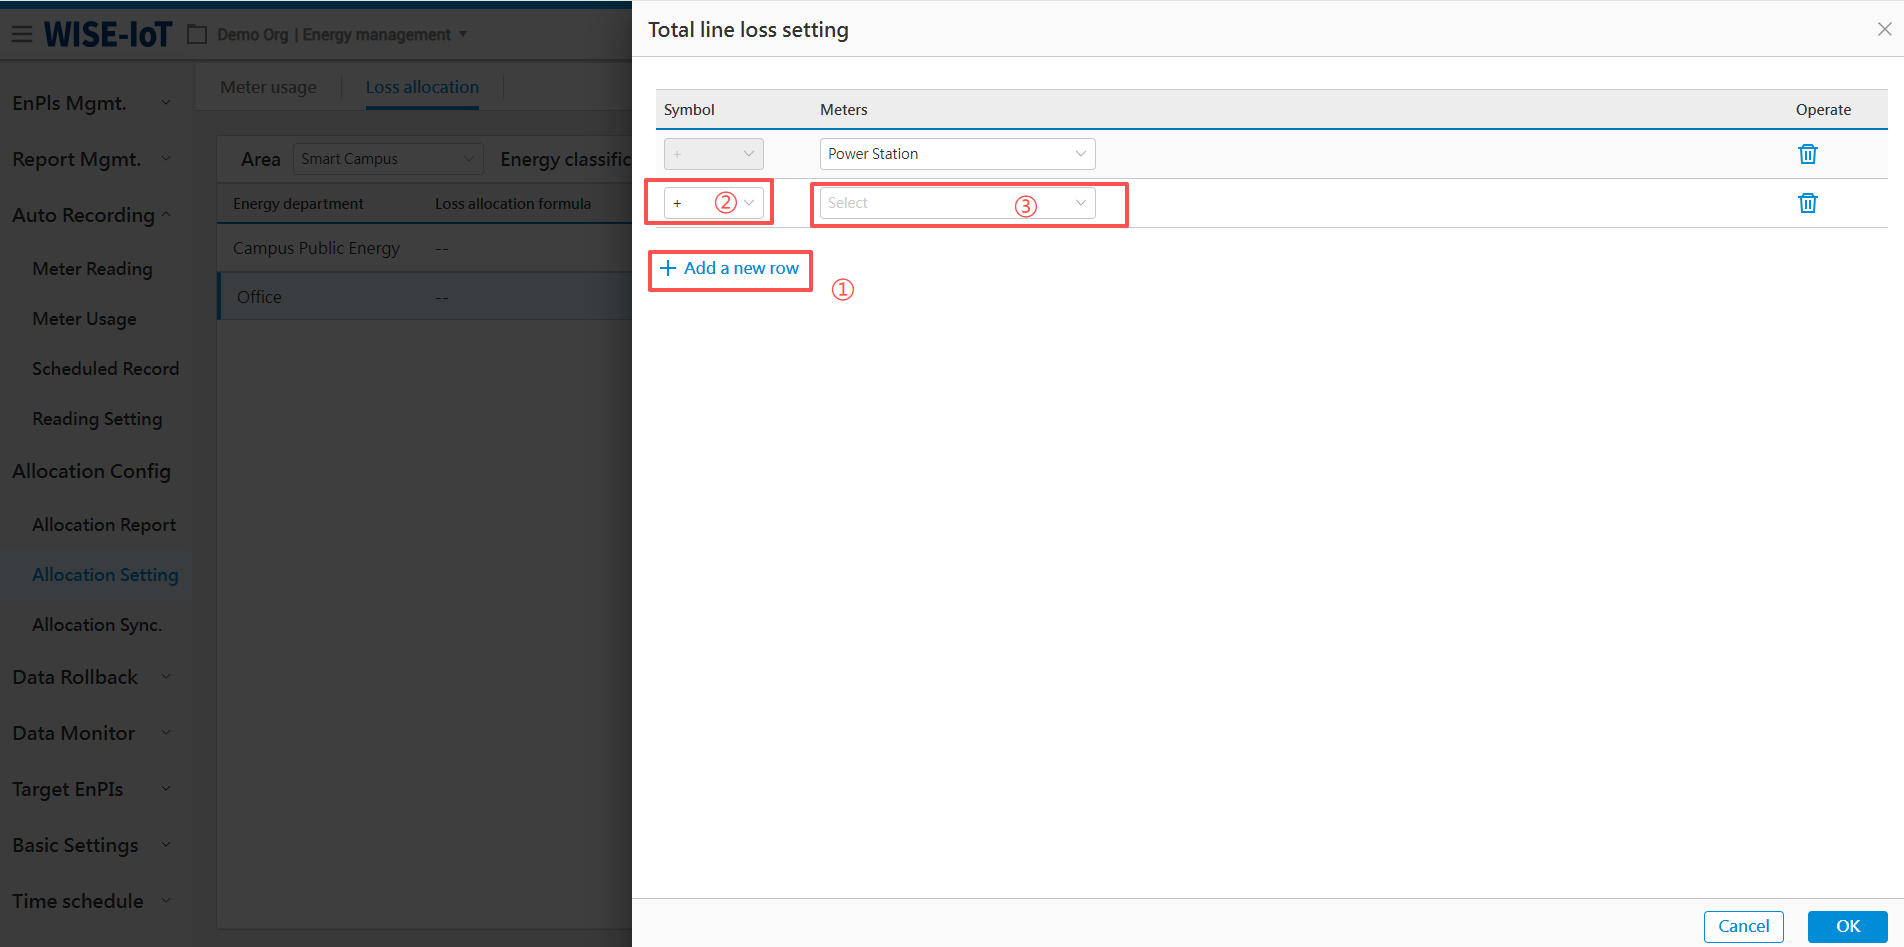Viewport: 1904px width, 947px height.
Task: Select the Loss allocation tab
Action: (x=422, y=87)
